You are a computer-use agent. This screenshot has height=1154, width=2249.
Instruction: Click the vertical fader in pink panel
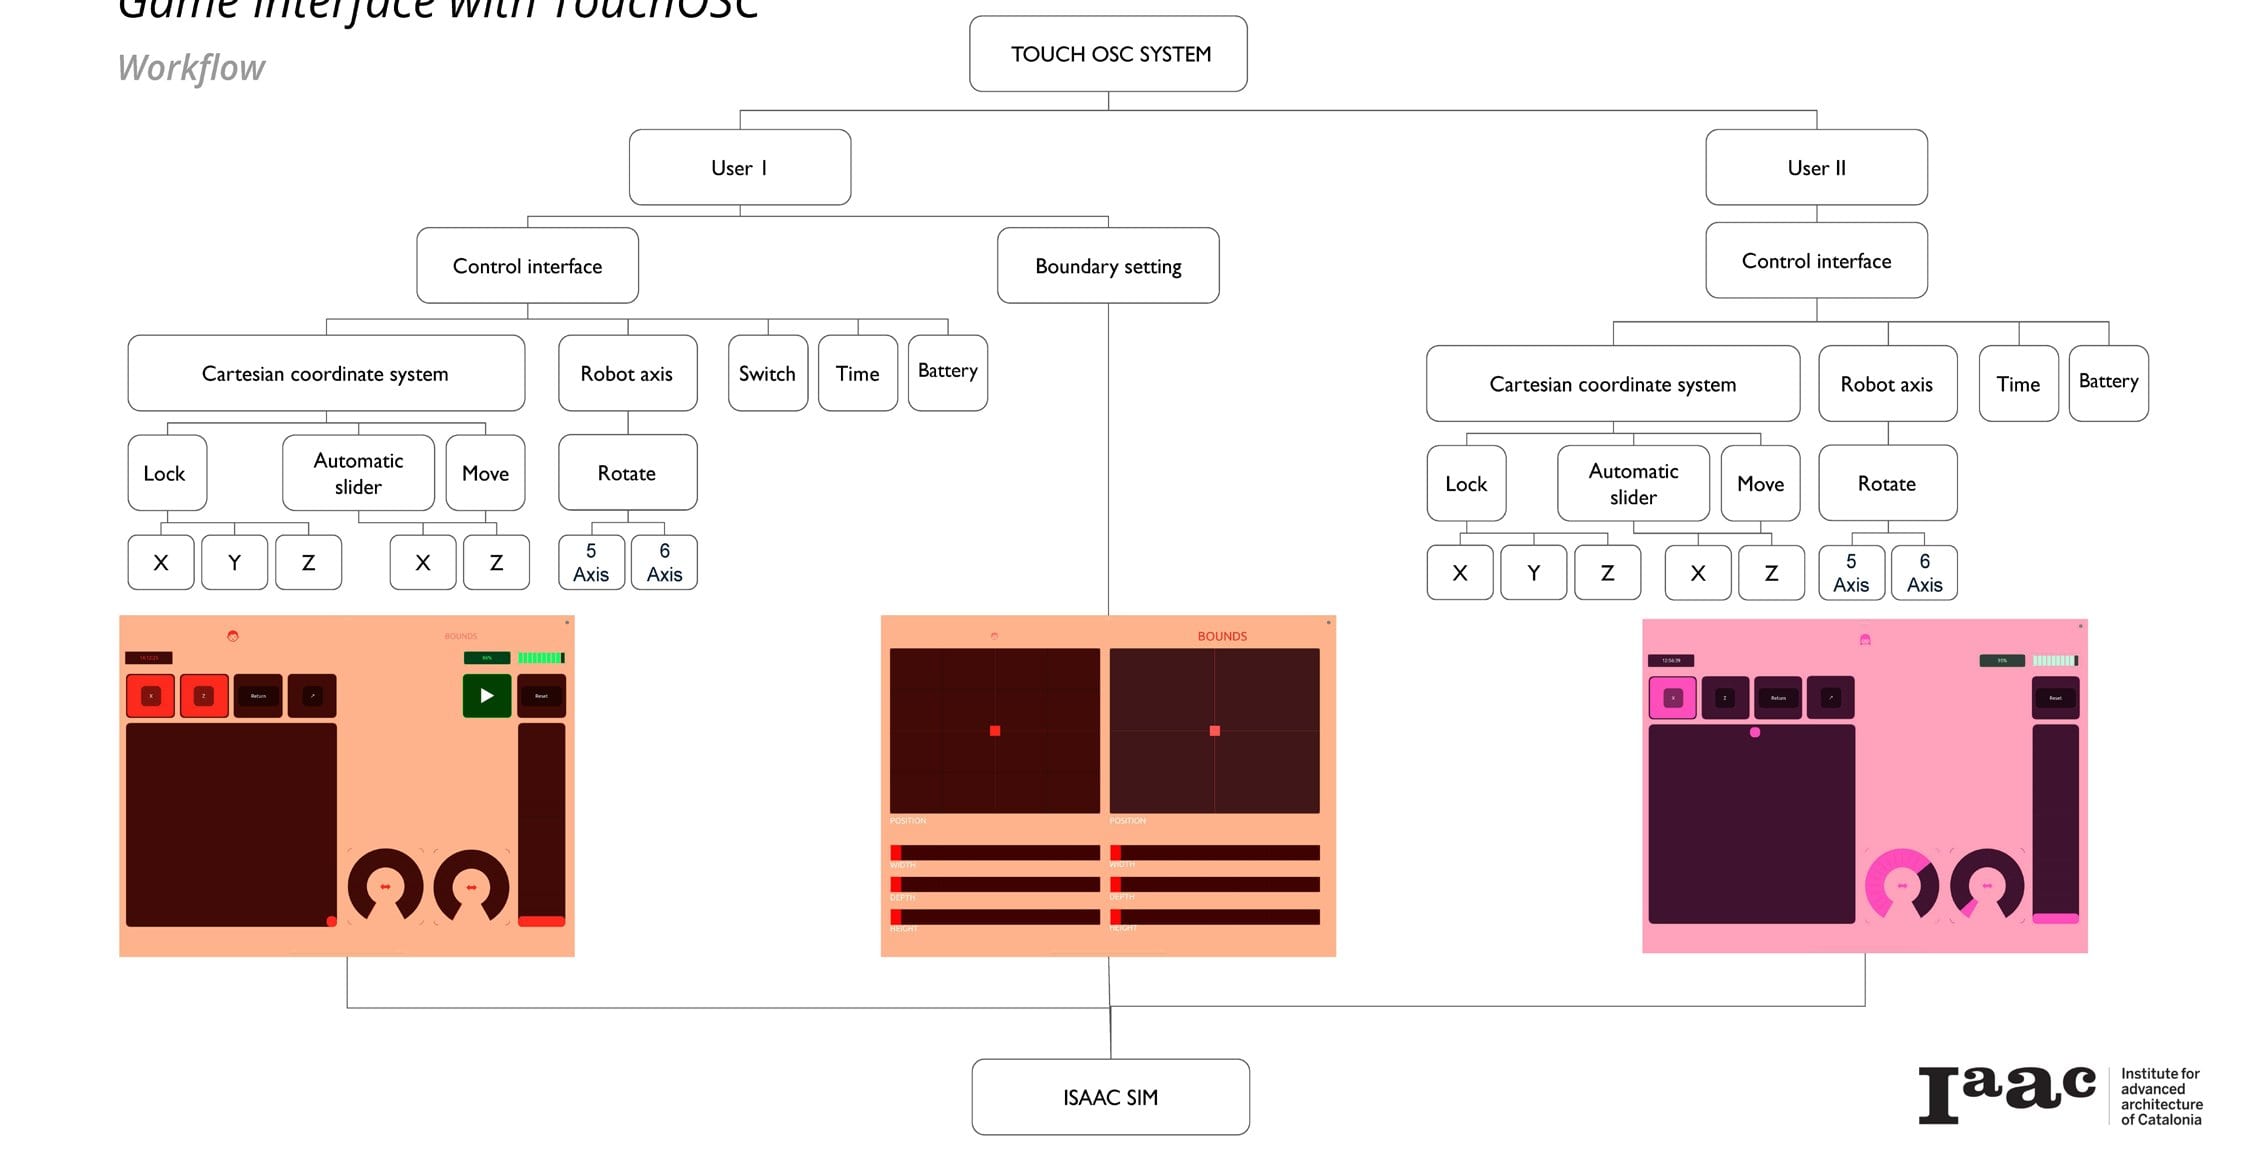pos(2056,824)
